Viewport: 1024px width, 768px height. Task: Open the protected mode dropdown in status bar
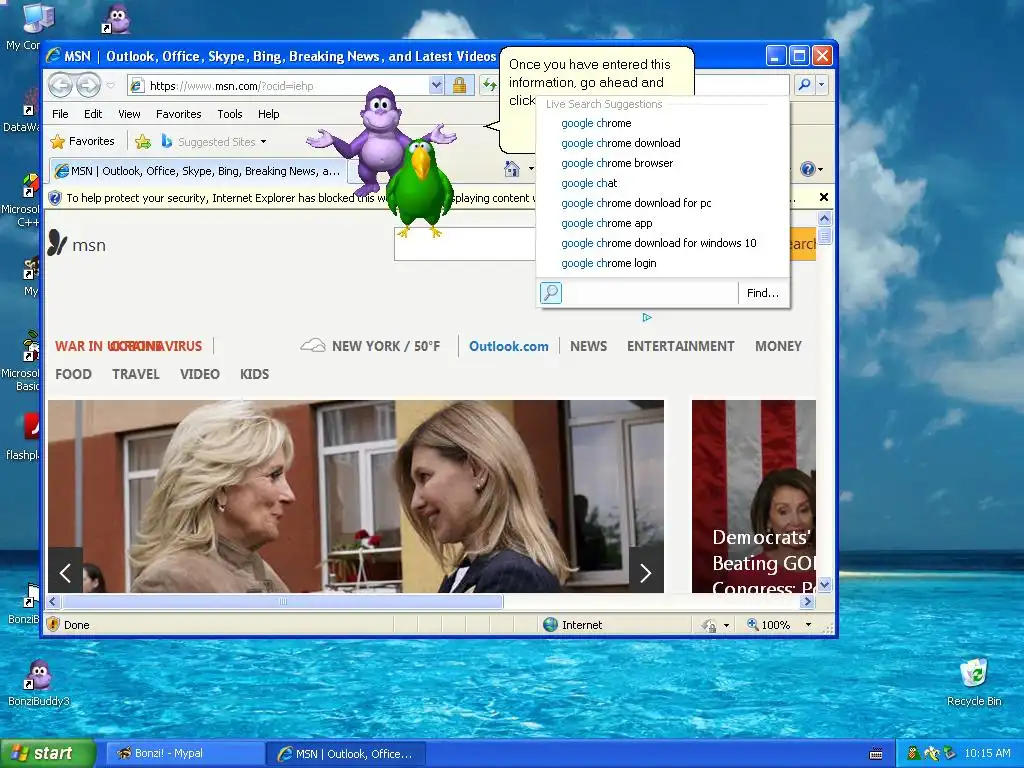[726, 626]
